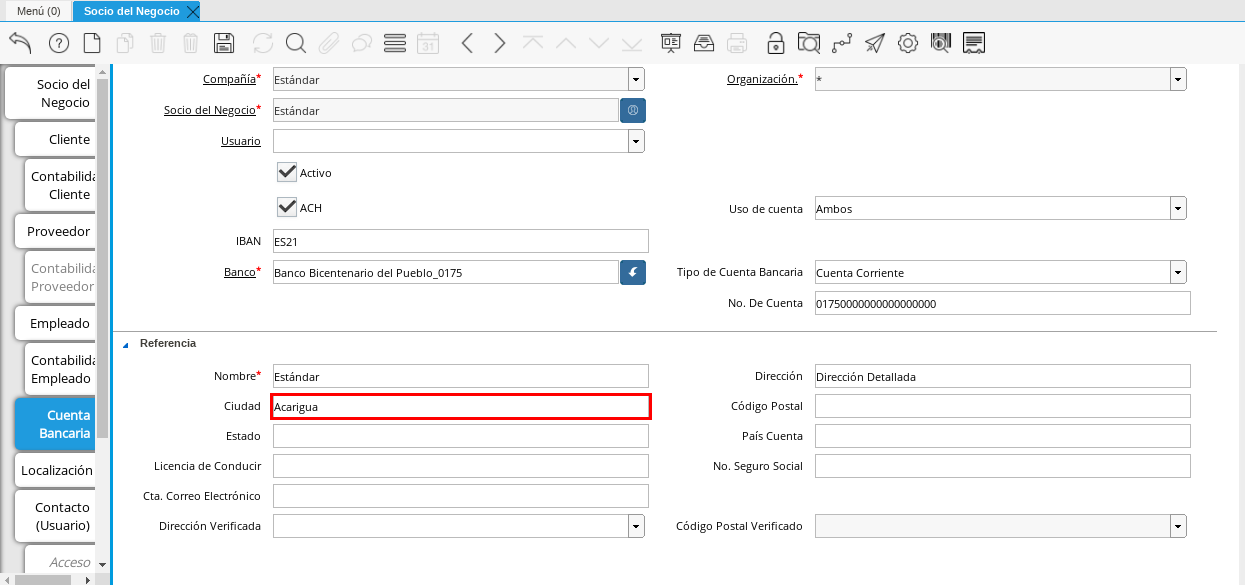This screenshot has height=585, width=1245.
Task: Toggle the ACH checkbox
Action: point(288,207)
